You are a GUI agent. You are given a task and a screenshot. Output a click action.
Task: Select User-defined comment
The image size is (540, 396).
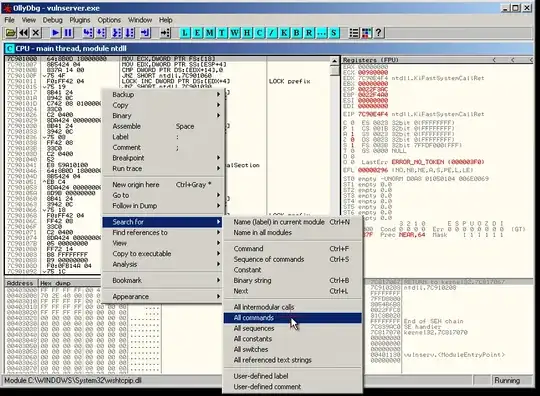point(292,387)
